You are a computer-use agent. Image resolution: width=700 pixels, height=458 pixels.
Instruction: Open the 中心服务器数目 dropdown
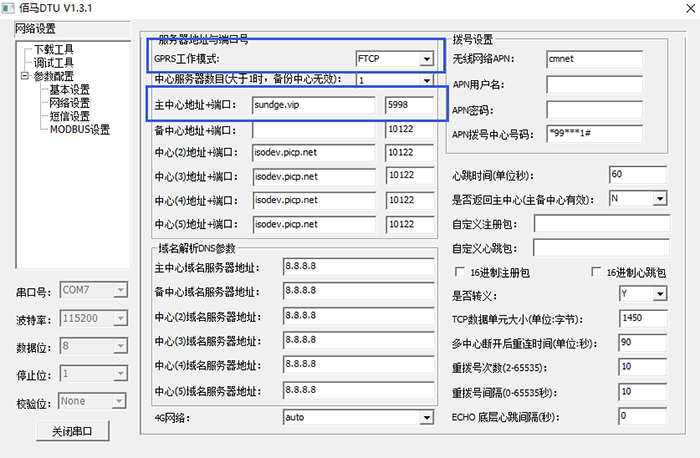[x=427, y=81]
